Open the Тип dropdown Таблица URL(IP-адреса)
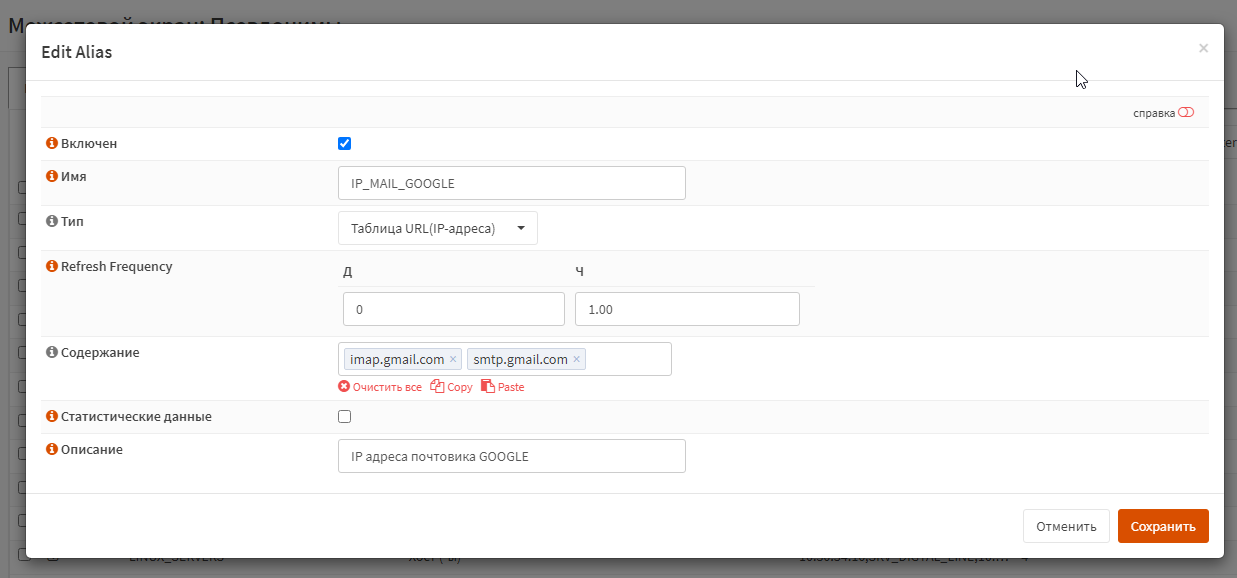 [438, 228]
